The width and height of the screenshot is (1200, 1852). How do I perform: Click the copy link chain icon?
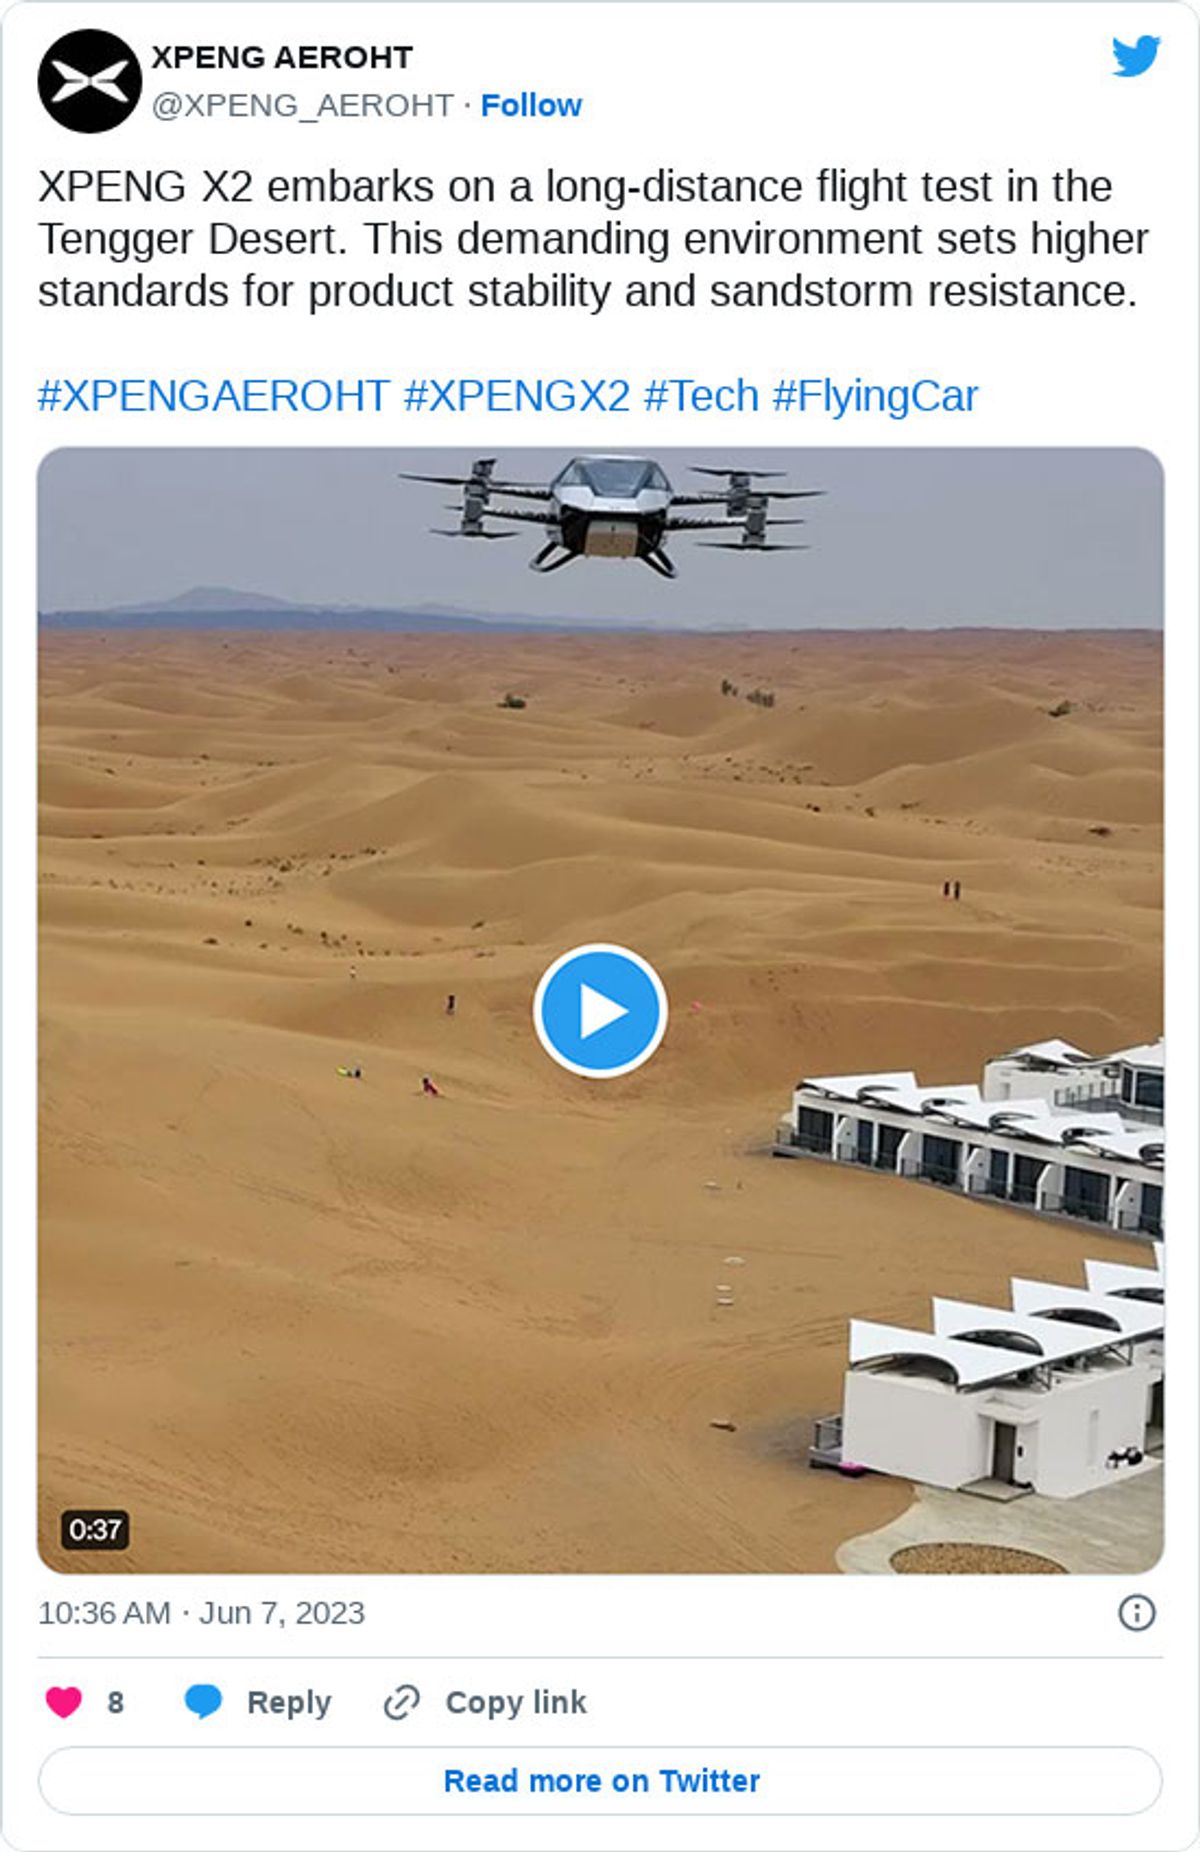click(402, 1702)
